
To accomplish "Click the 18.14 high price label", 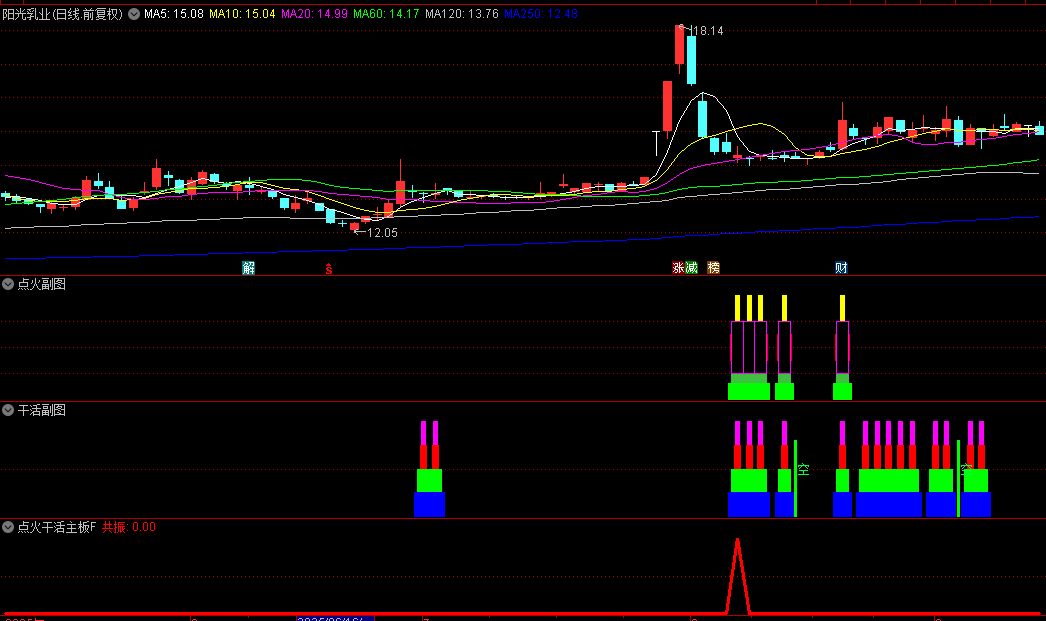I will 708,31.
